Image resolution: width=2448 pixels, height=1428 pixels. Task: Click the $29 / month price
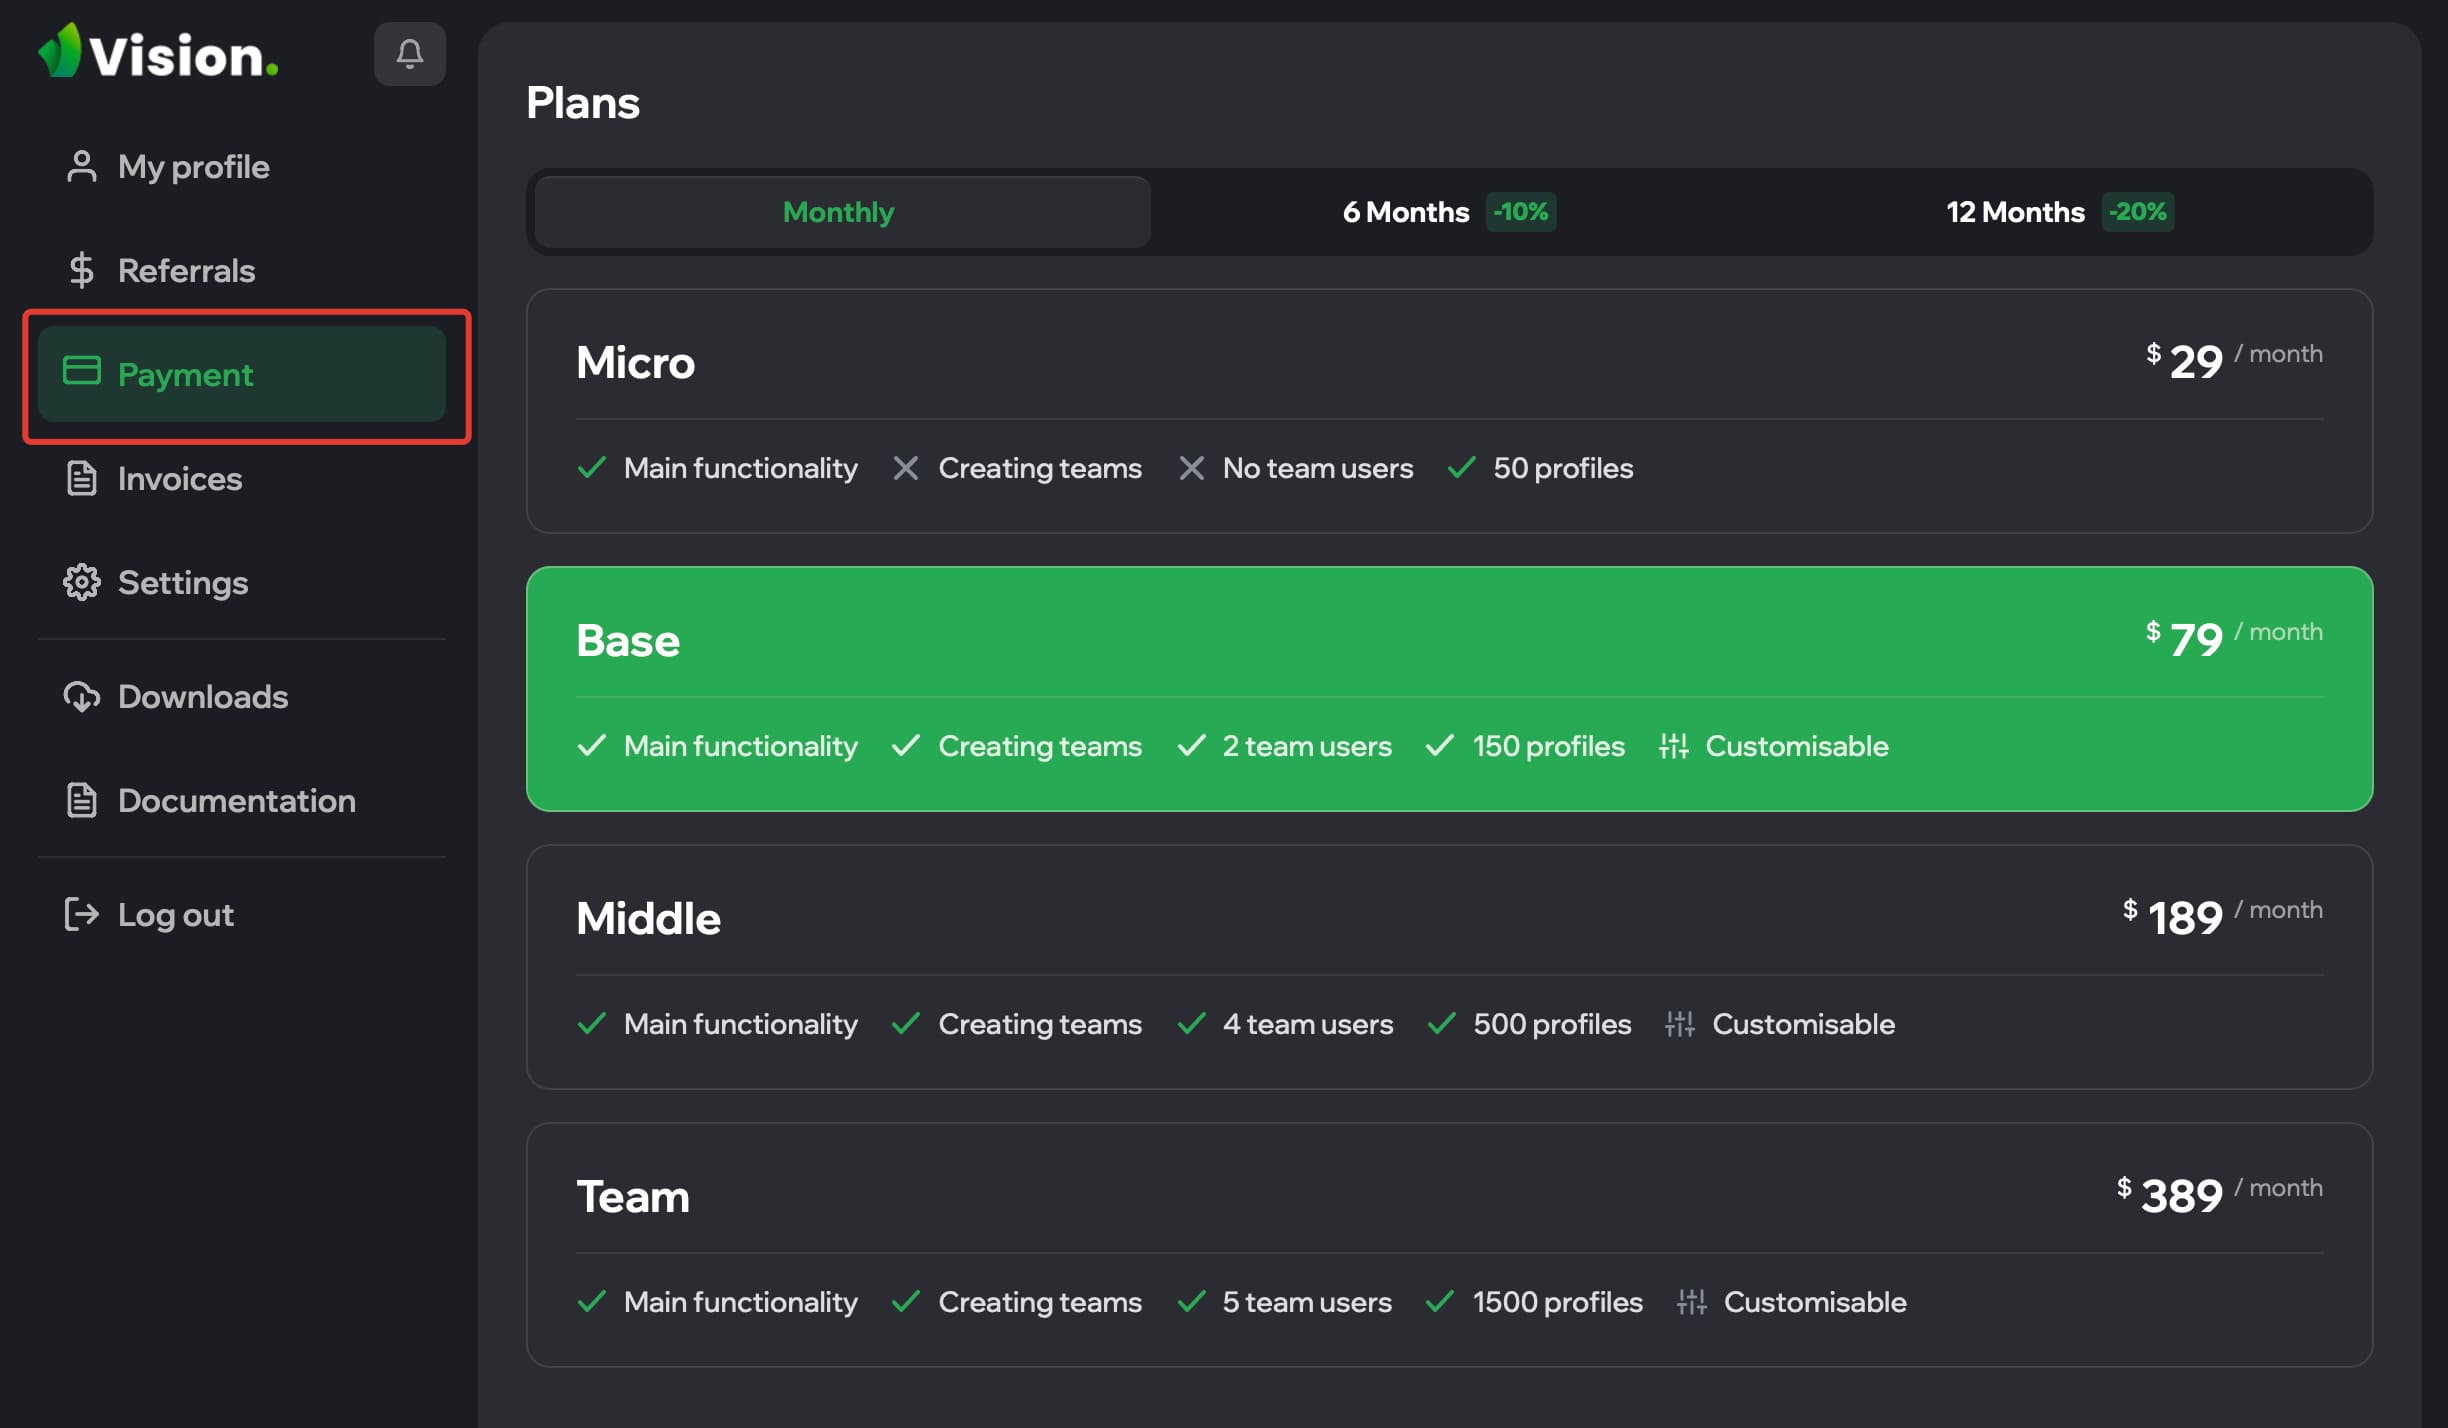(2234, 360)
